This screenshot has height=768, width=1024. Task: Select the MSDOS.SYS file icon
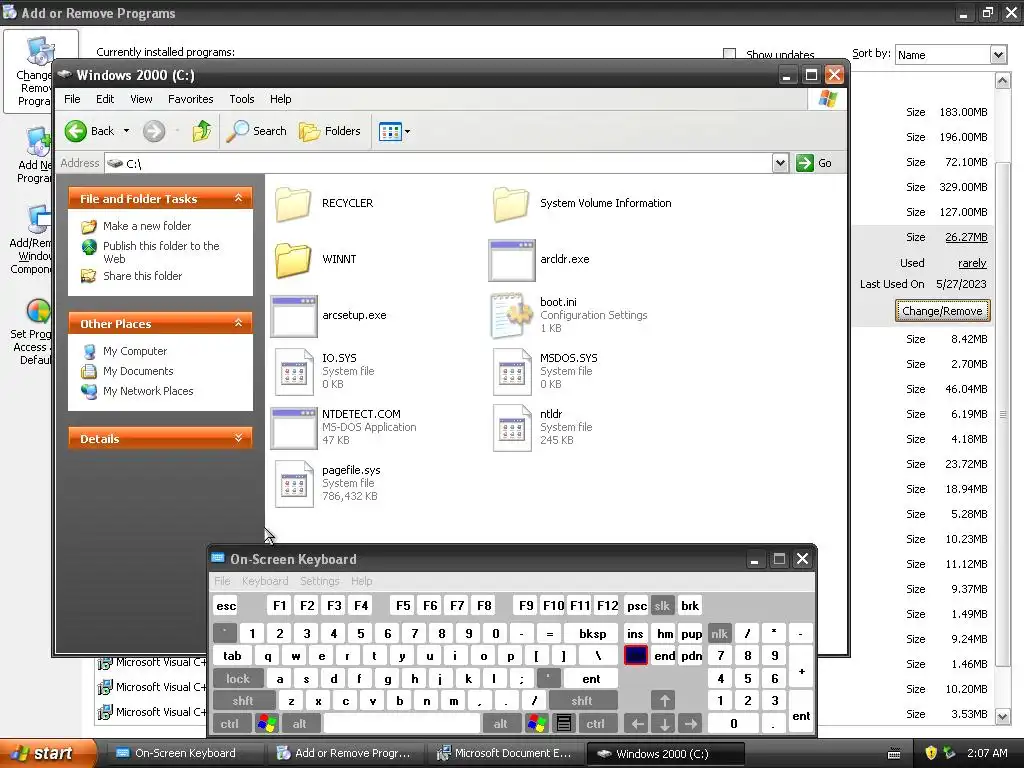[512, 372]
